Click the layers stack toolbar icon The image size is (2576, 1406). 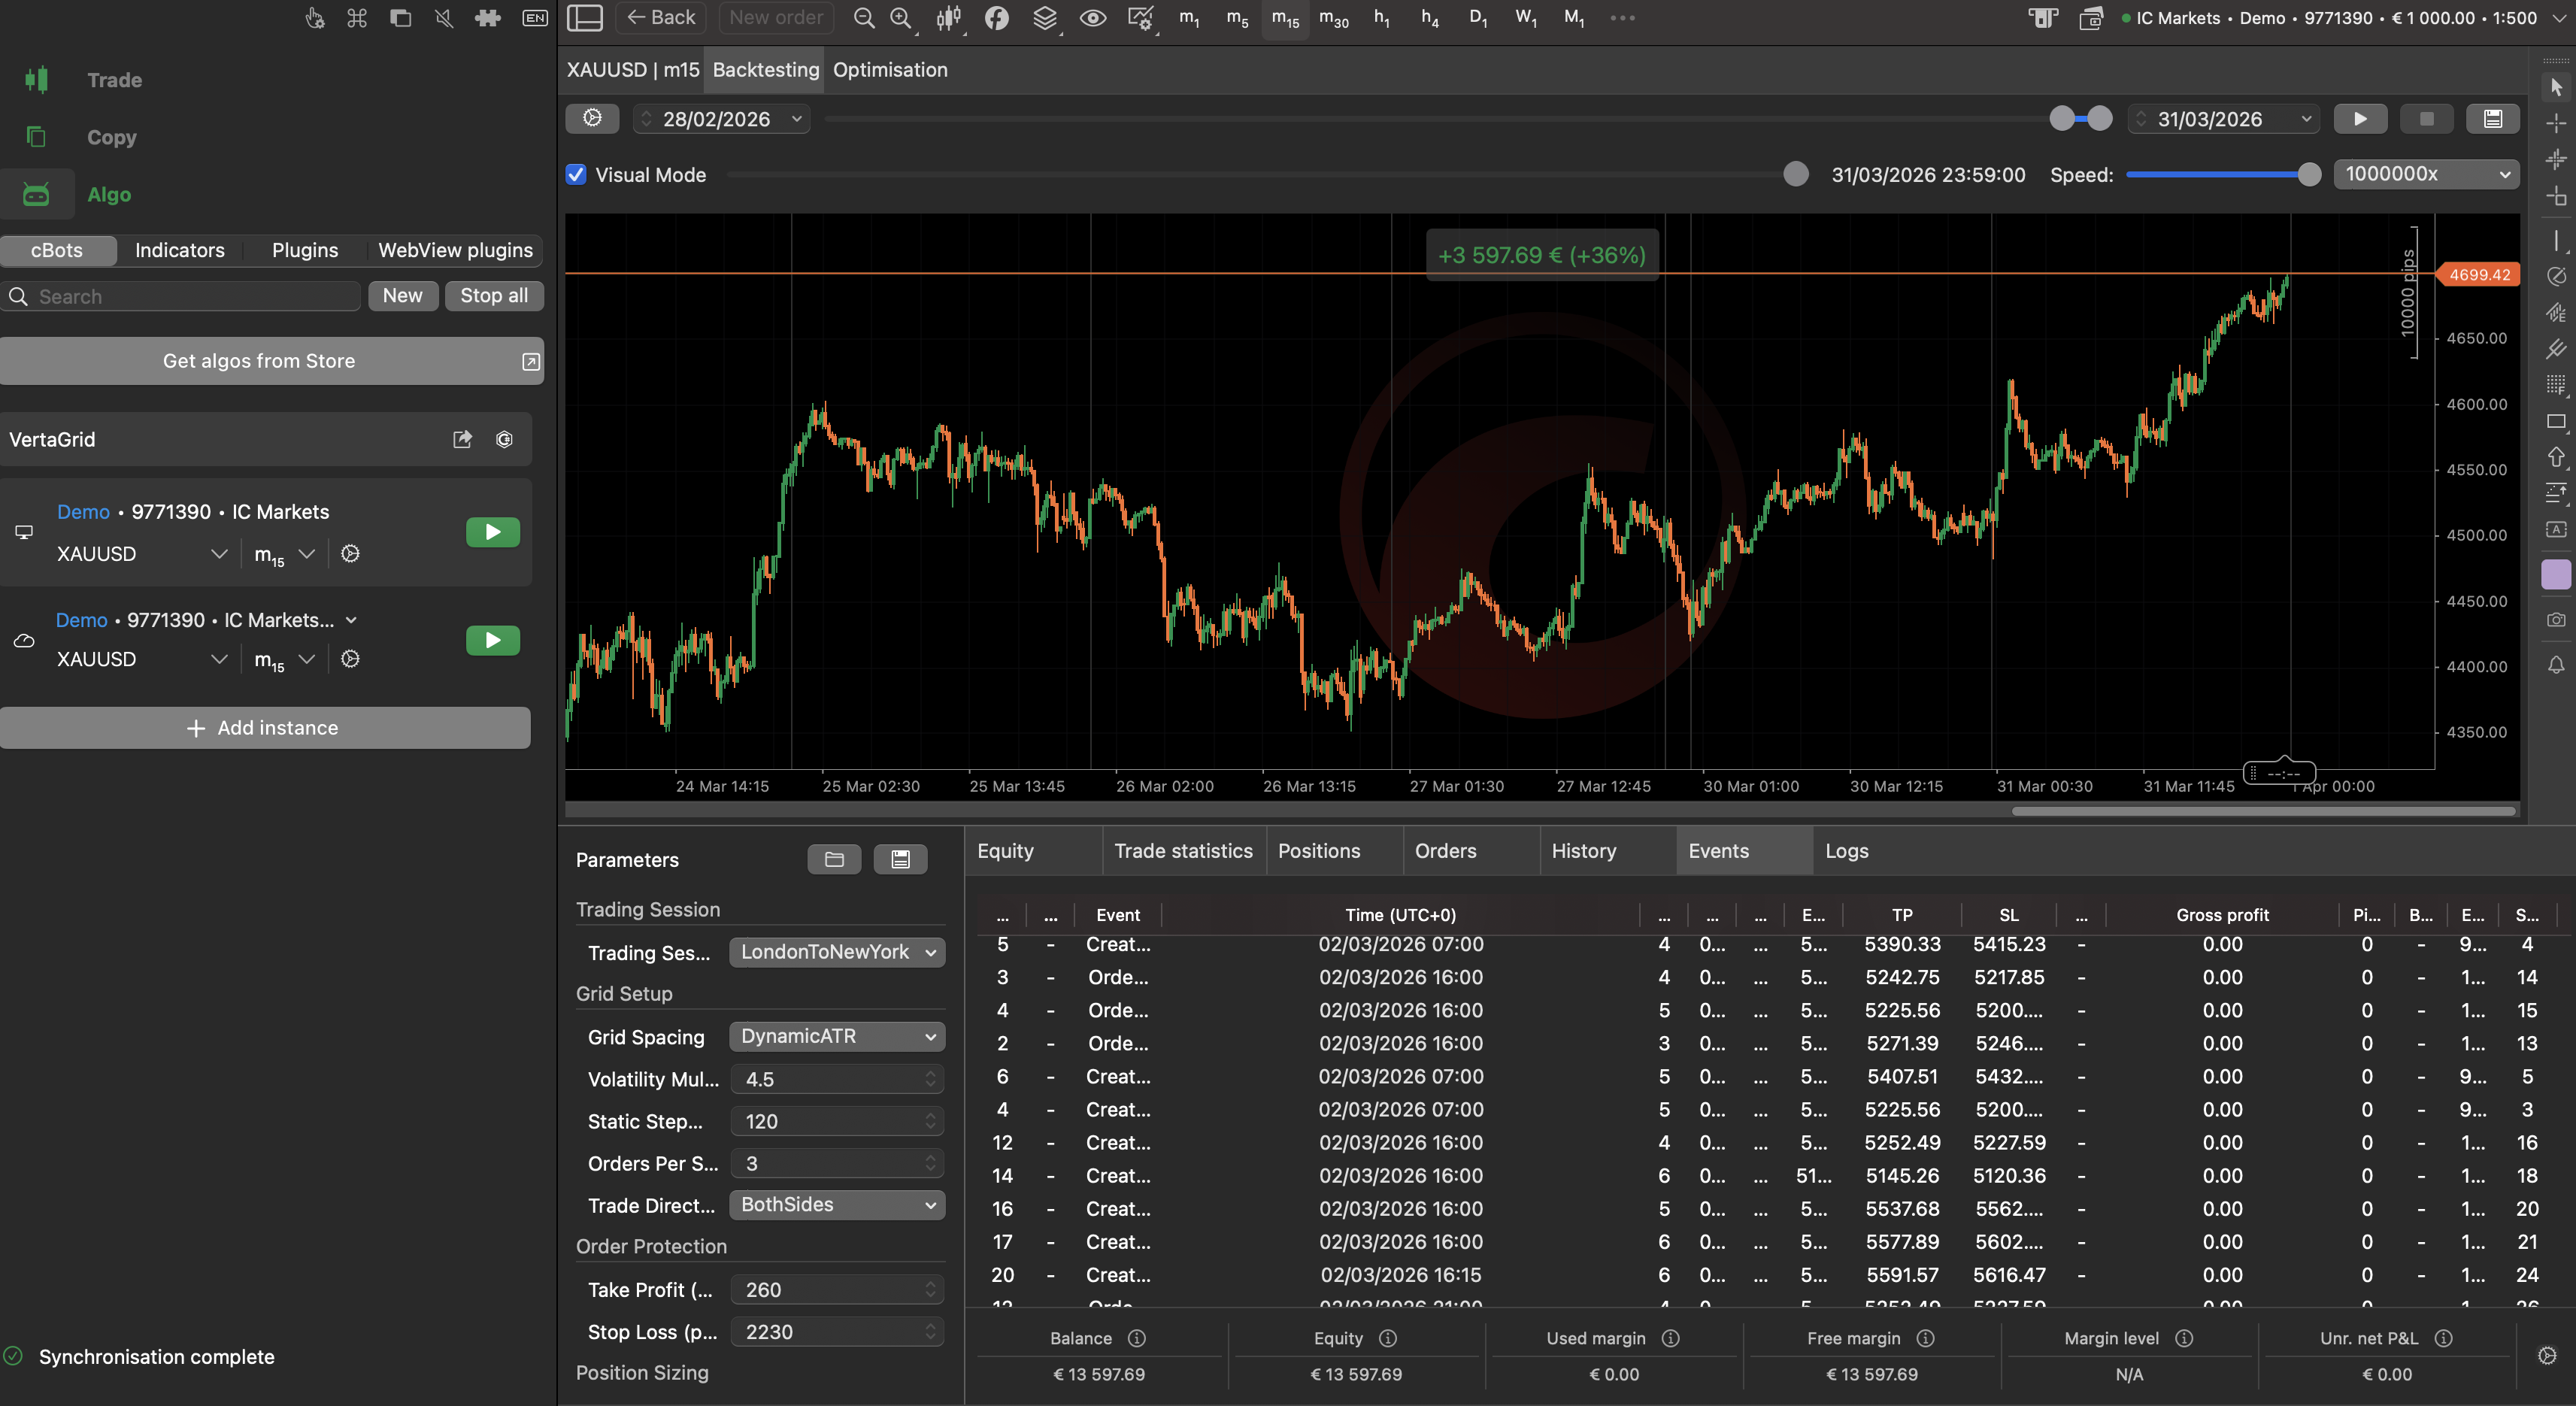coord(1044,18)
